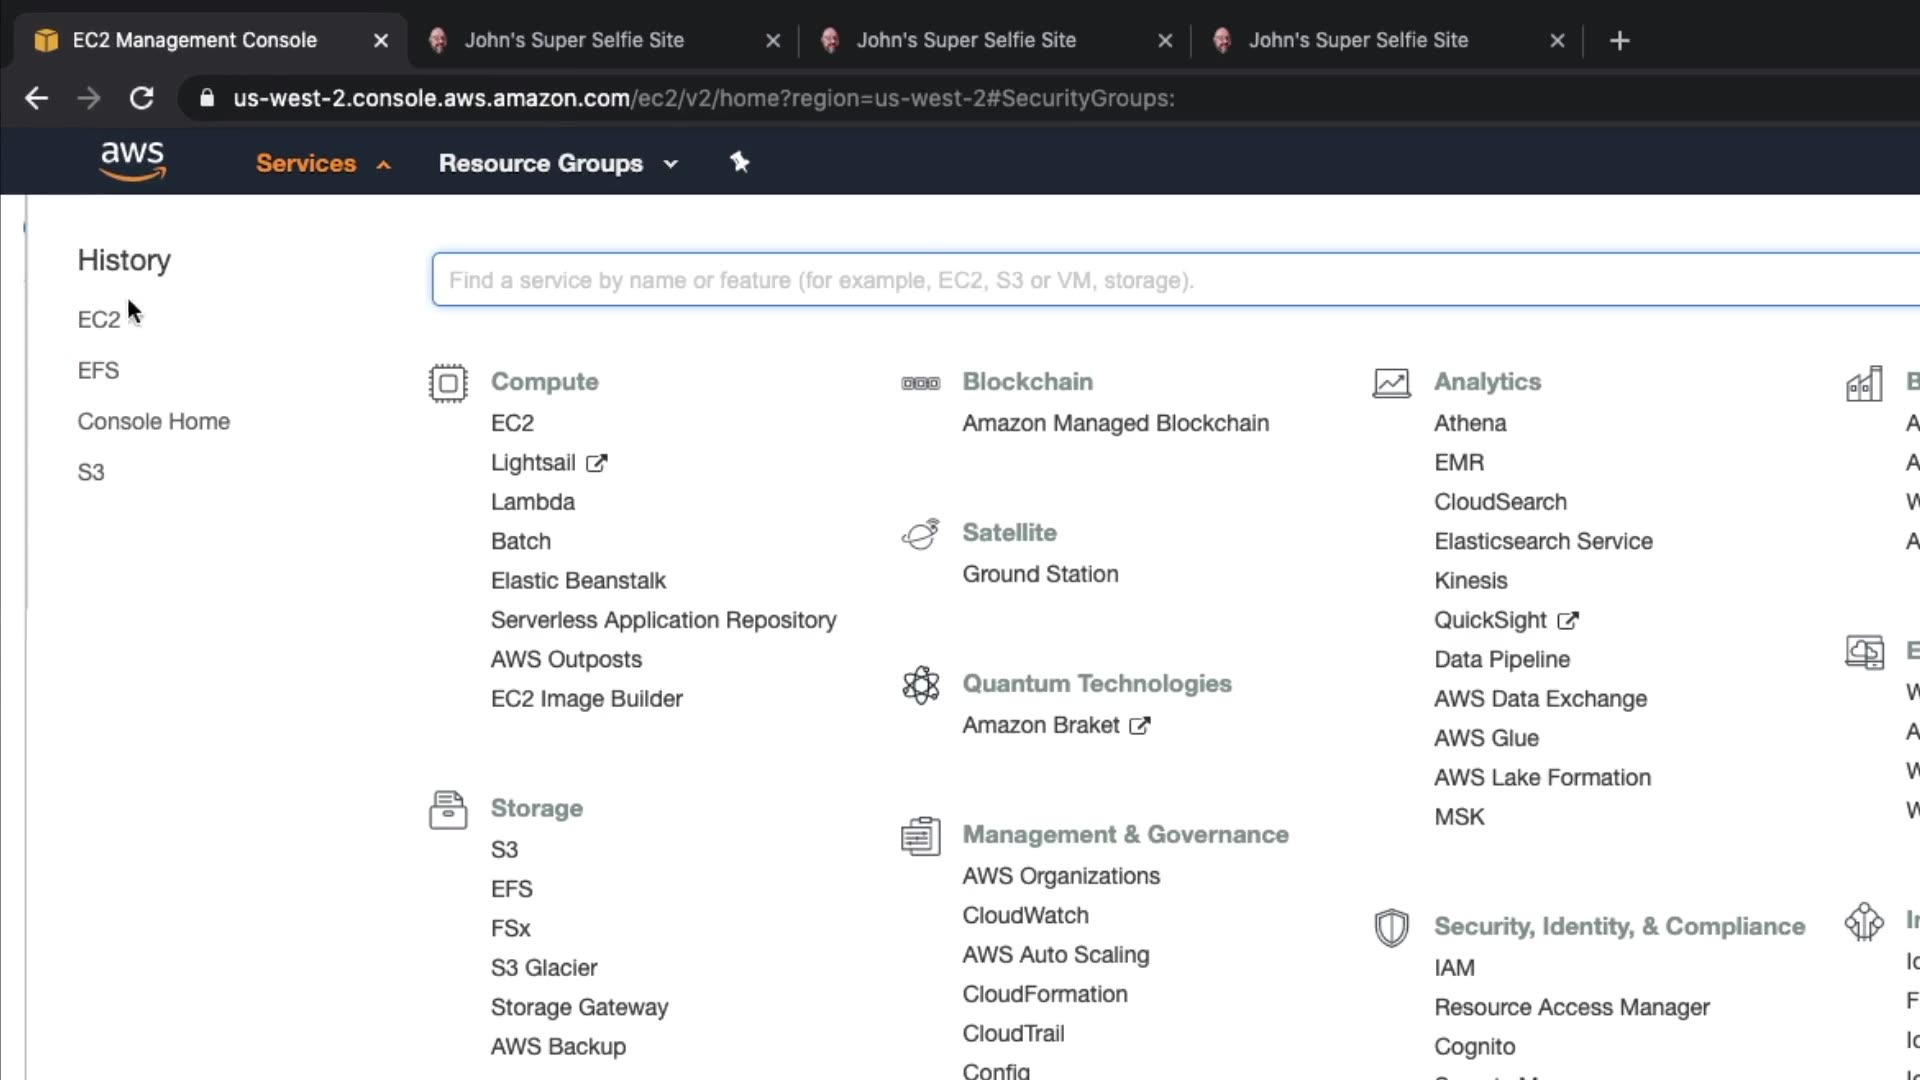This screenshot has width=1920, height=1080.
Task: Go to CloudWatch service
Action: tap(1025, 915)
